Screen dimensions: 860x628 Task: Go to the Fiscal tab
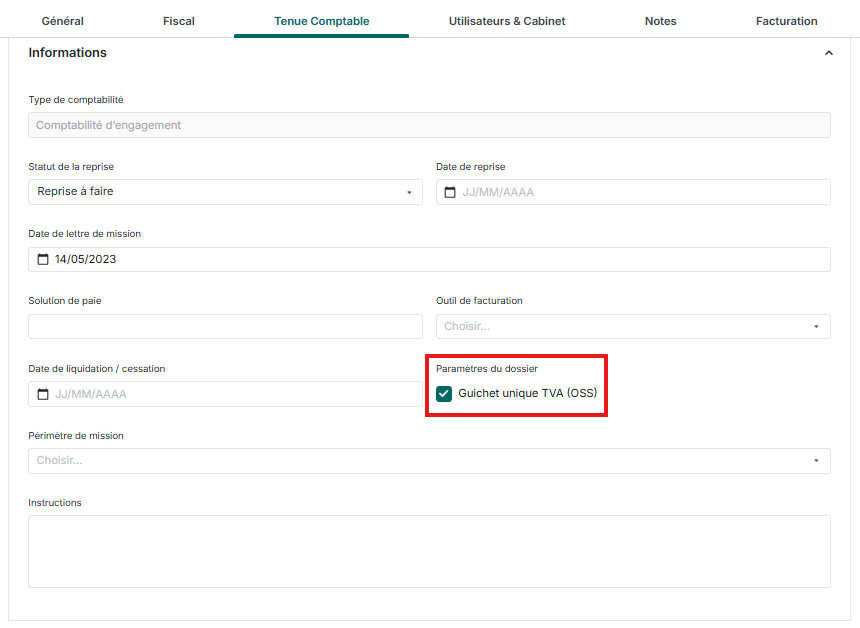click(x=179, y=21)
